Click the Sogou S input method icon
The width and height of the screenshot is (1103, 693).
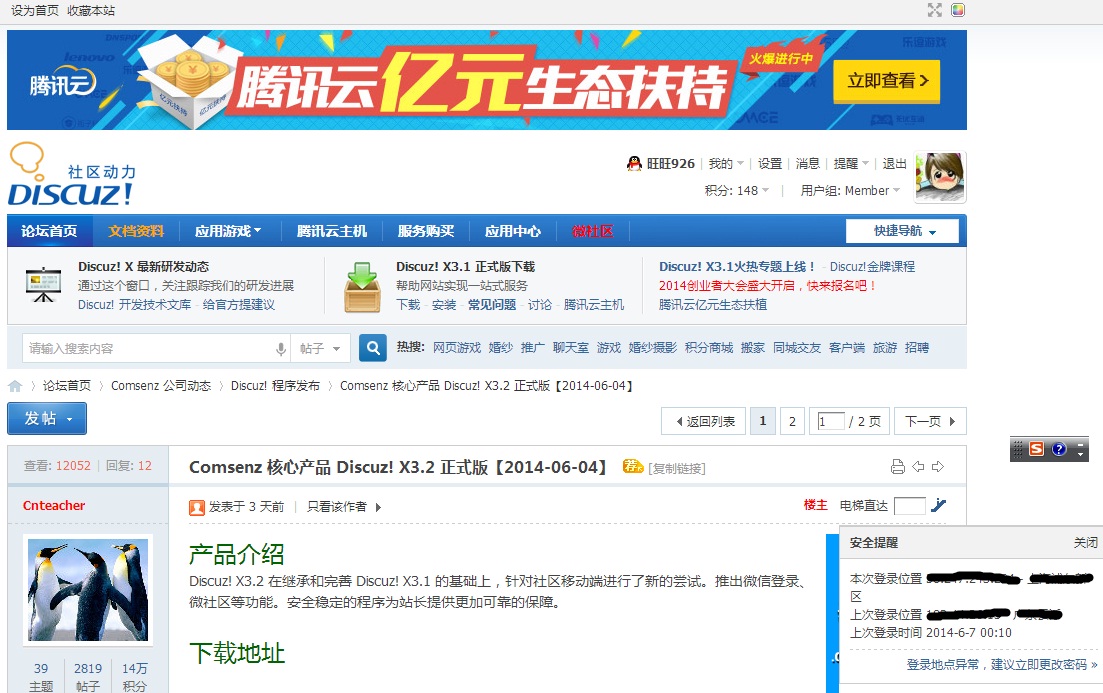pyautogui.click(x=1036, y=449)
